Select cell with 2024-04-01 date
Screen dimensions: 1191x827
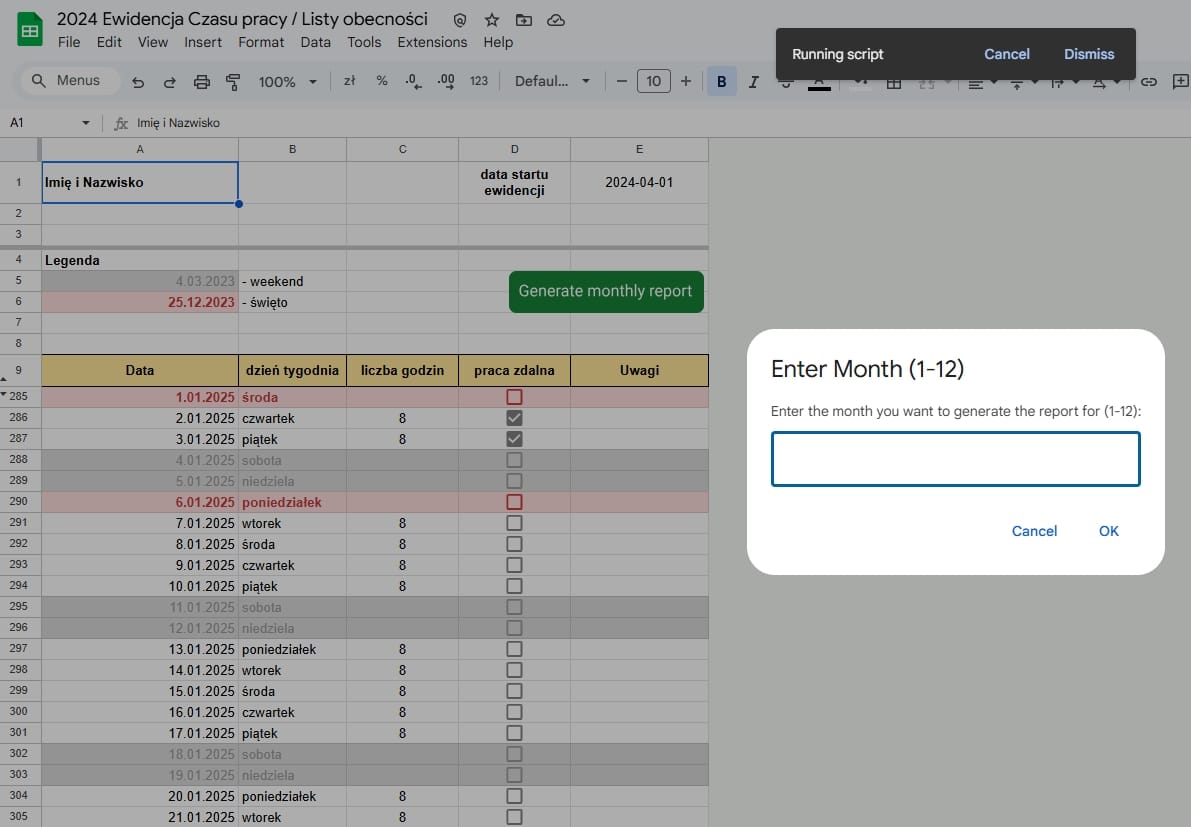pyautogui.click(x=639, y=182)
